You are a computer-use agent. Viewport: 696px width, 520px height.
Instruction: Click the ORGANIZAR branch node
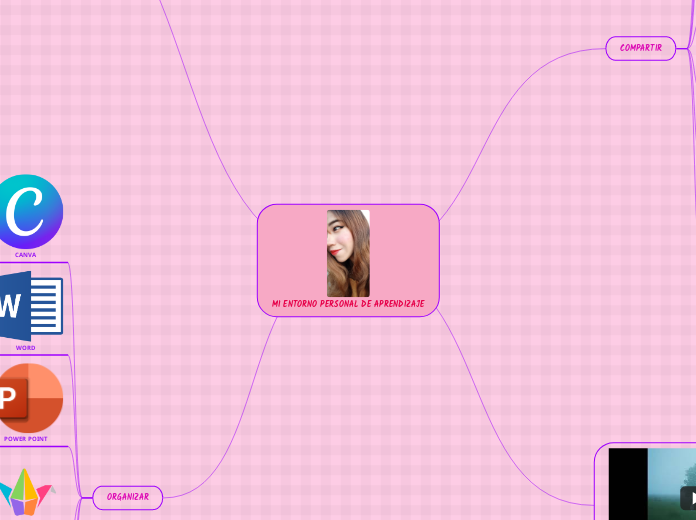pyautogui.click(x=128, y=497)
